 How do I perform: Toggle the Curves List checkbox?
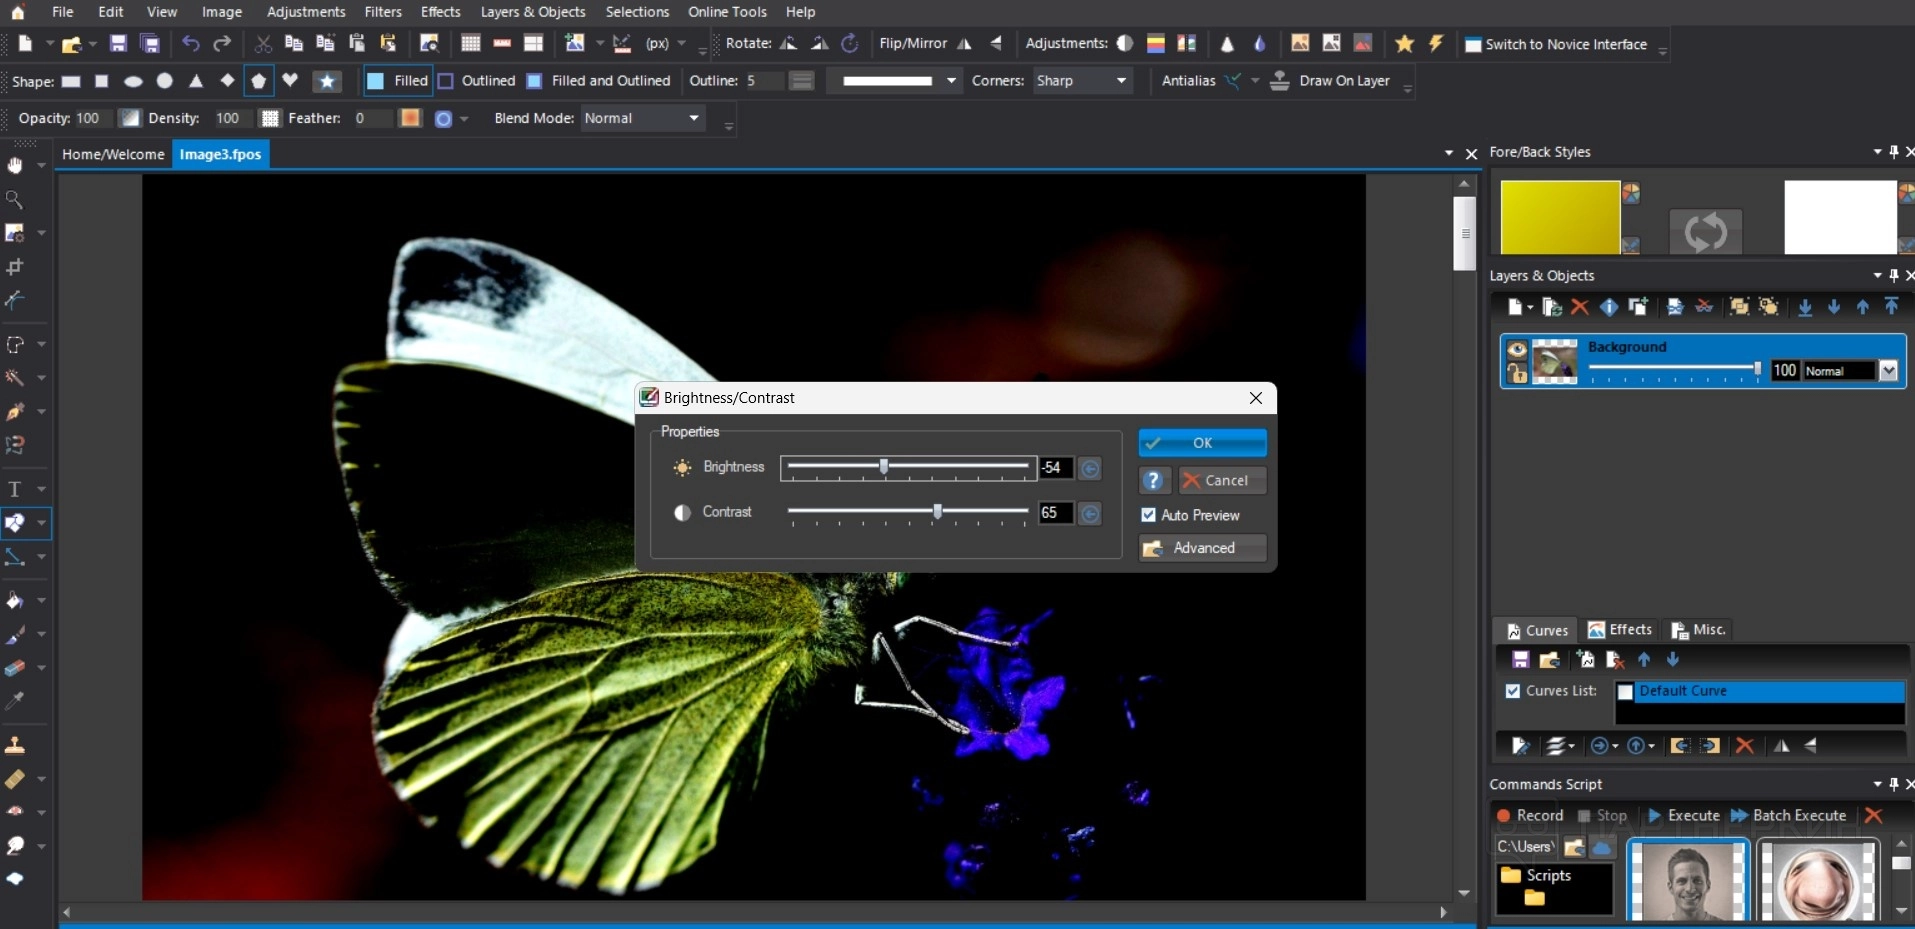coord(1513,691)
